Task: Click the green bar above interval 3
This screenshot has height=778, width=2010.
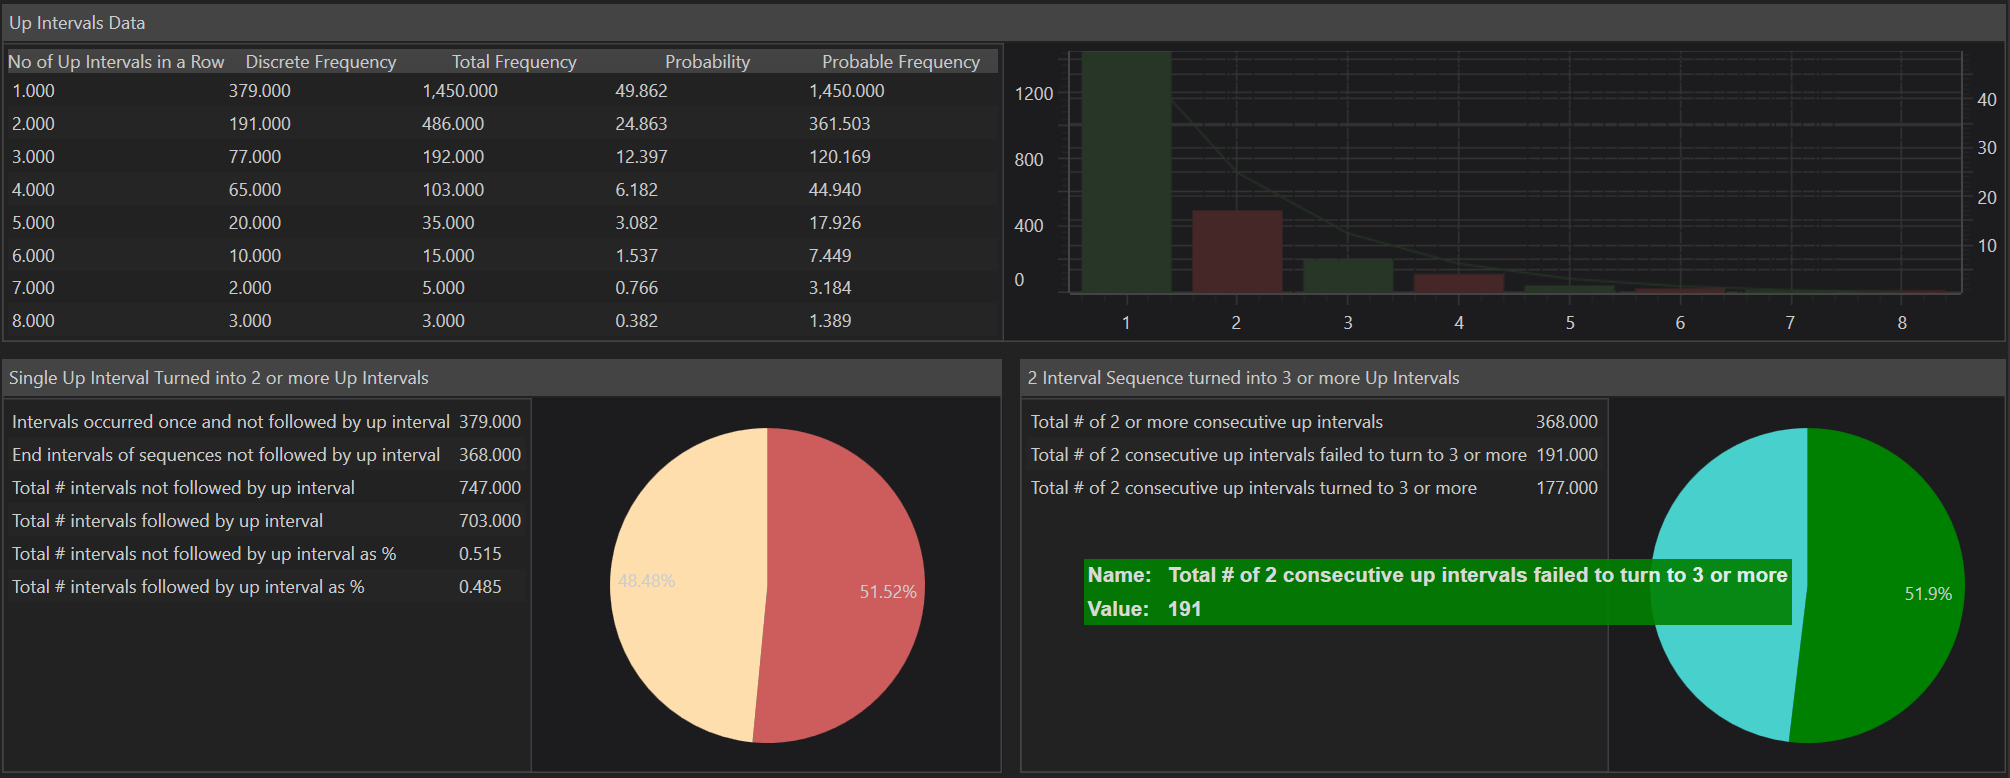Action: point(1347,276)
